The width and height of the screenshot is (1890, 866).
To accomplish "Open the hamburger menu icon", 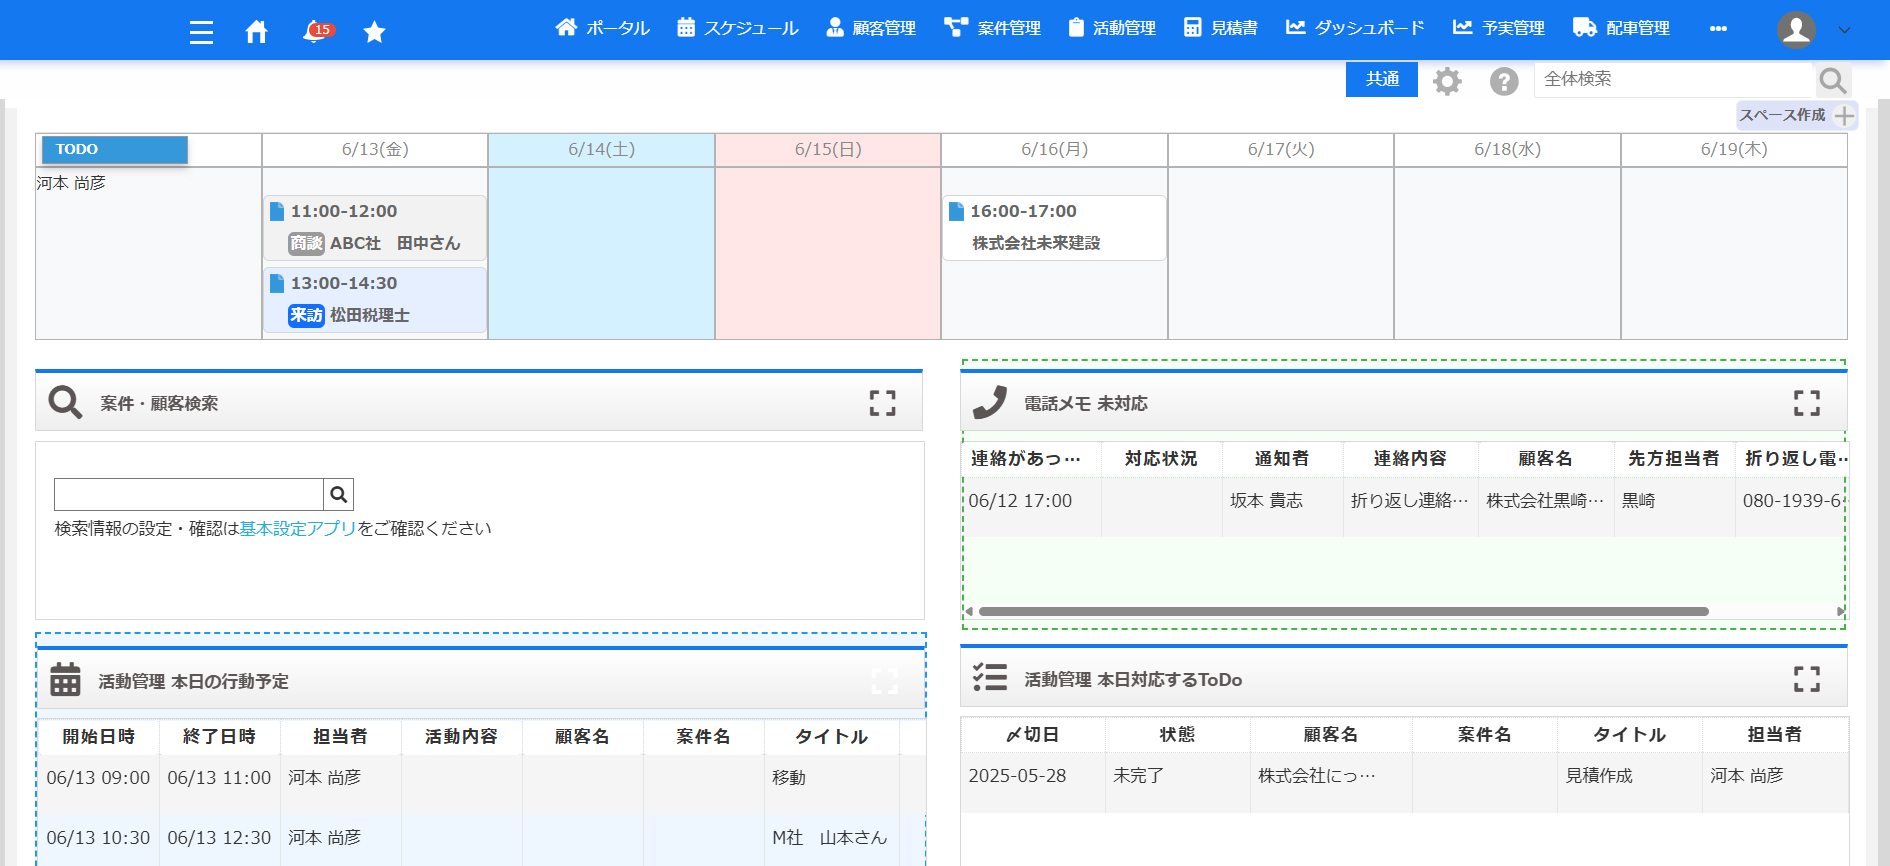I will coord(201,32).
